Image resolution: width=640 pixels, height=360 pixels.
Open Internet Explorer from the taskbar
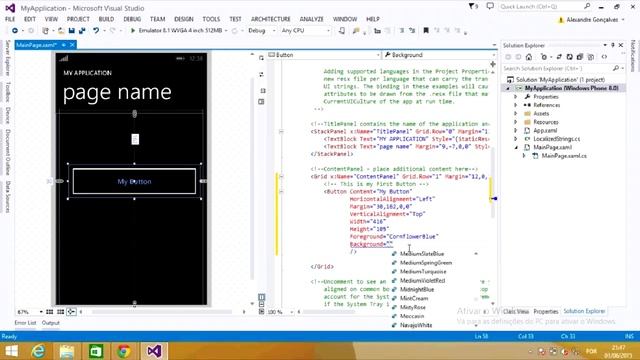[38, 351]
